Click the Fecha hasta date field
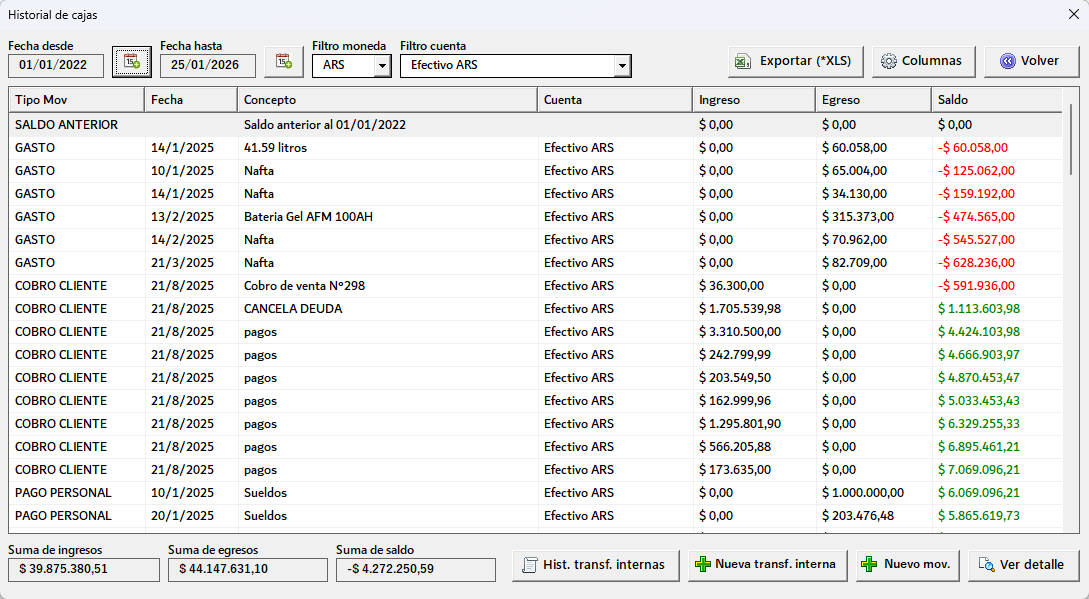The width and height of the screenshot is (1089, 599). 208,65
